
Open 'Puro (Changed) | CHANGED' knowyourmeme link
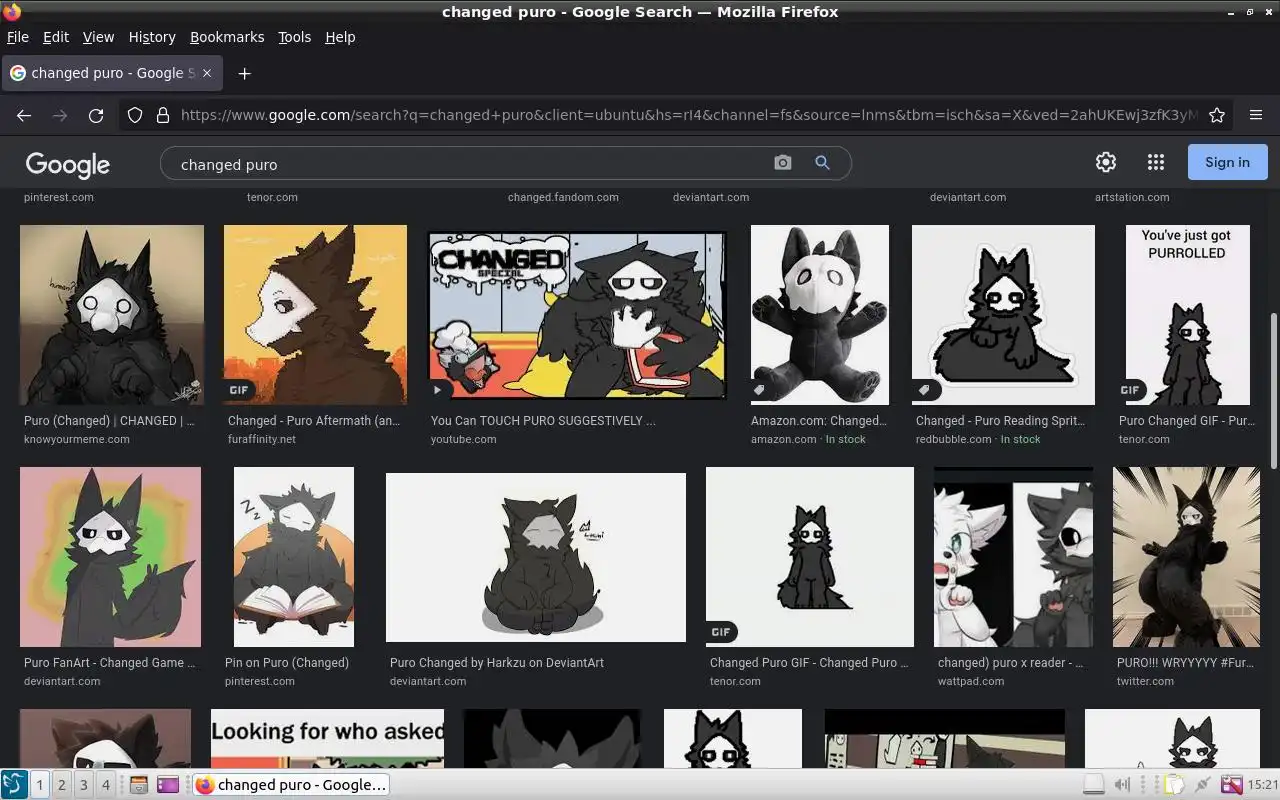click(x=109, y=421)
